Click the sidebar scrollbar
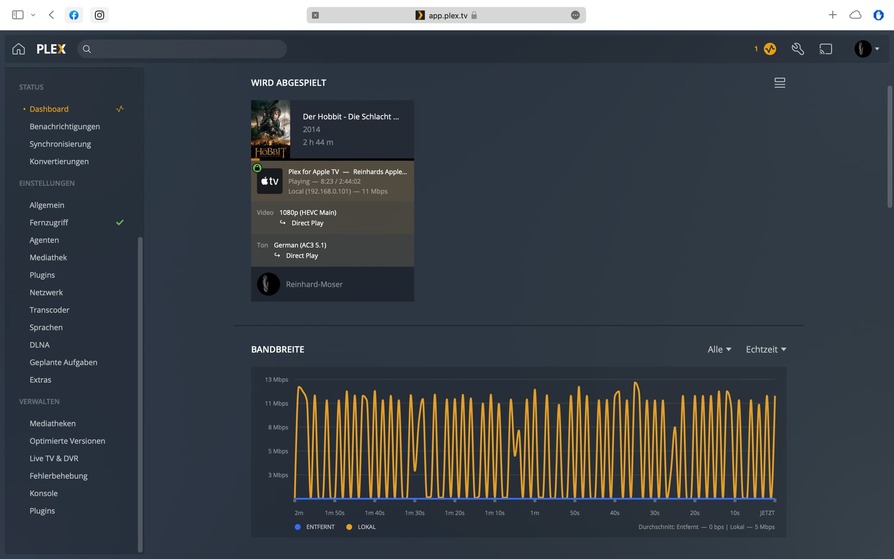The image size is (894, 559). pyautogui.click(x=140, y=394)
